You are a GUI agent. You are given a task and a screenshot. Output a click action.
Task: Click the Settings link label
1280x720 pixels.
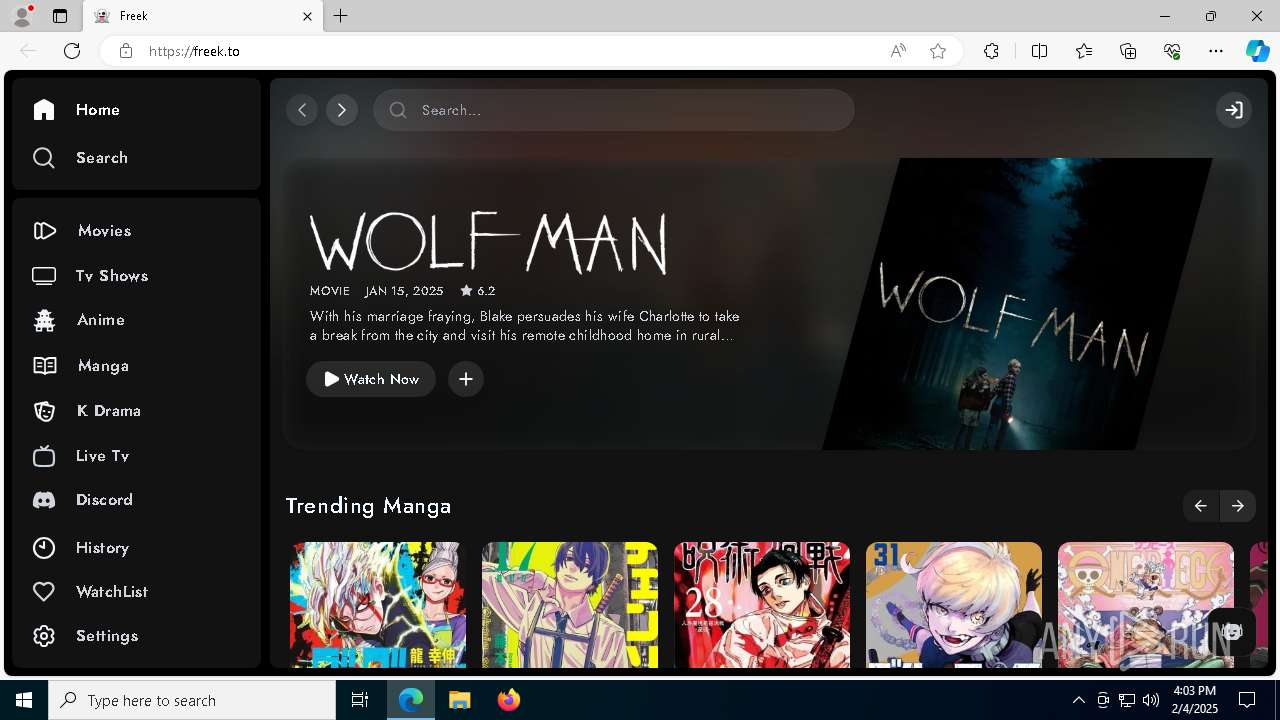click(107, 636)
